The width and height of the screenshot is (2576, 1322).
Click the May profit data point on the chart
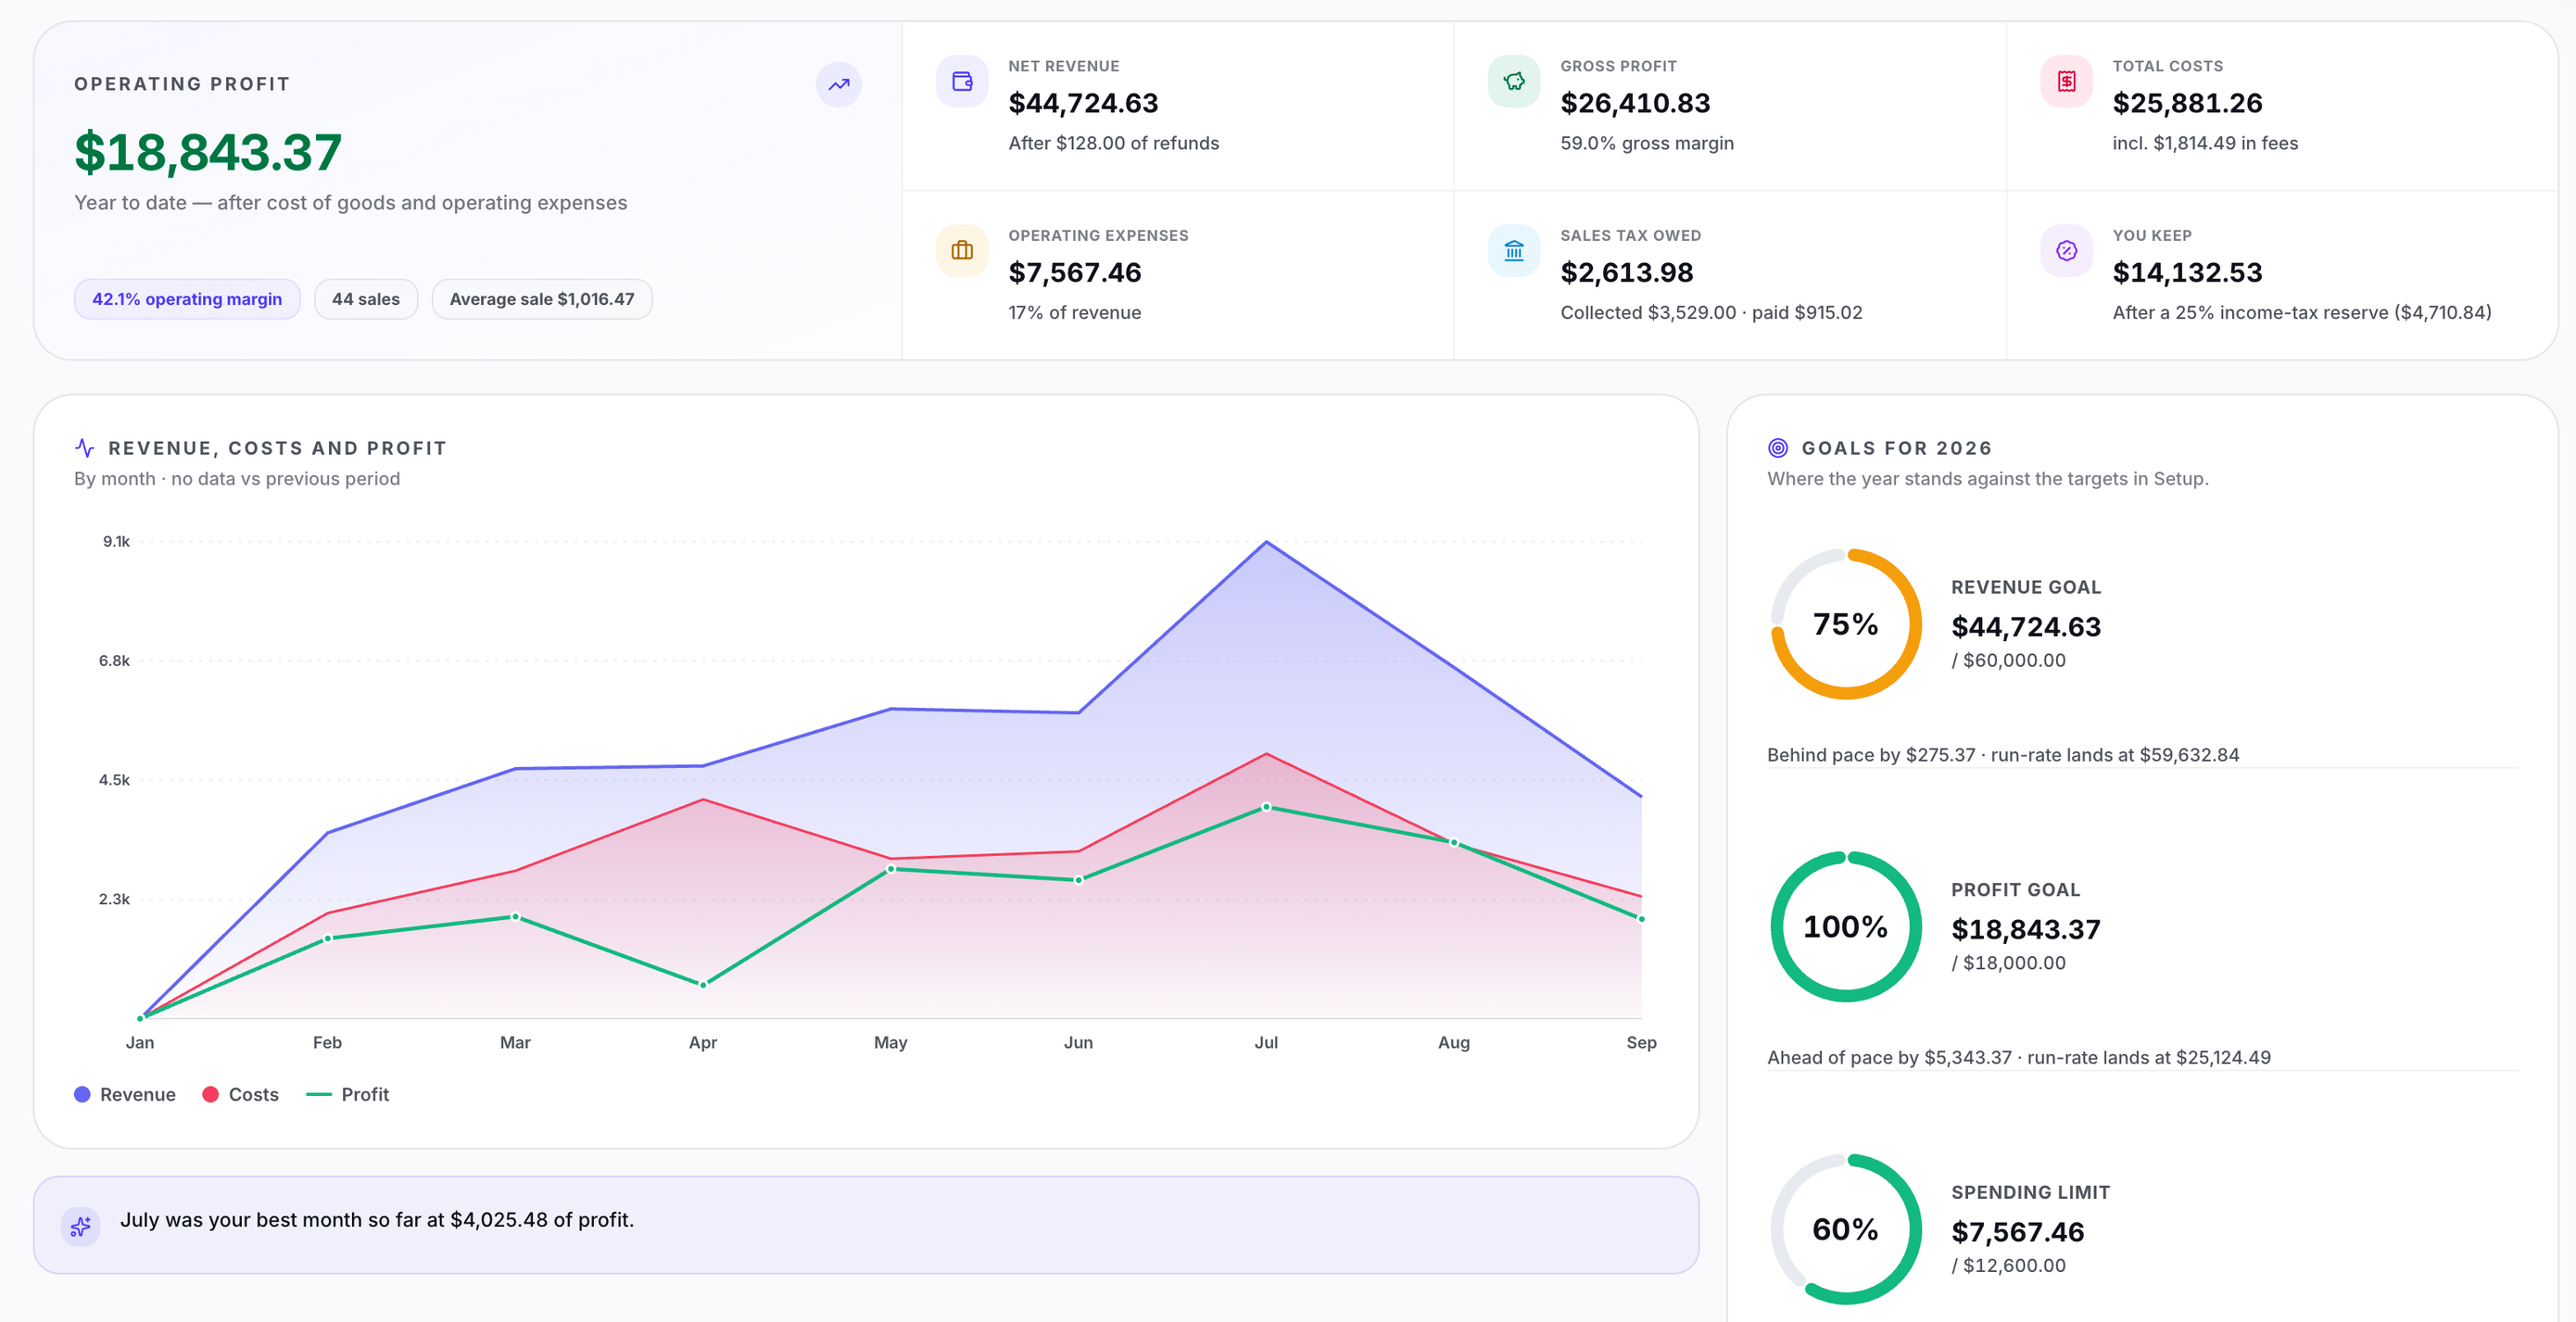click(x=891, y=869)
